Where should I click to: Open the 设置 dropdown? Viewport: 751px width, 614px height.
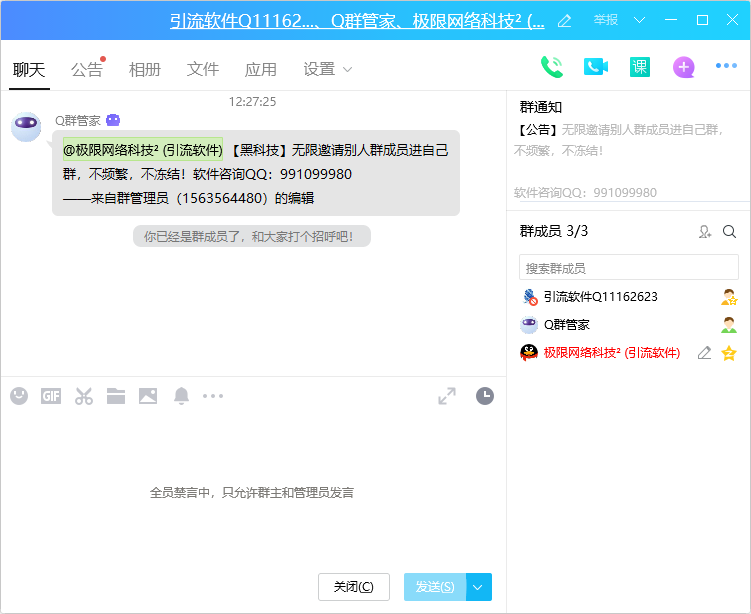click(328, 69)
